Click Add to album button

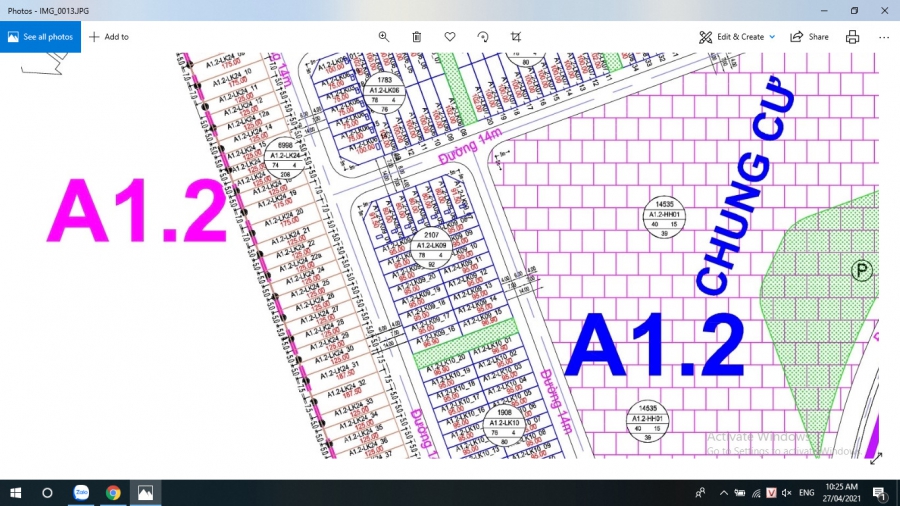point(108,37)
